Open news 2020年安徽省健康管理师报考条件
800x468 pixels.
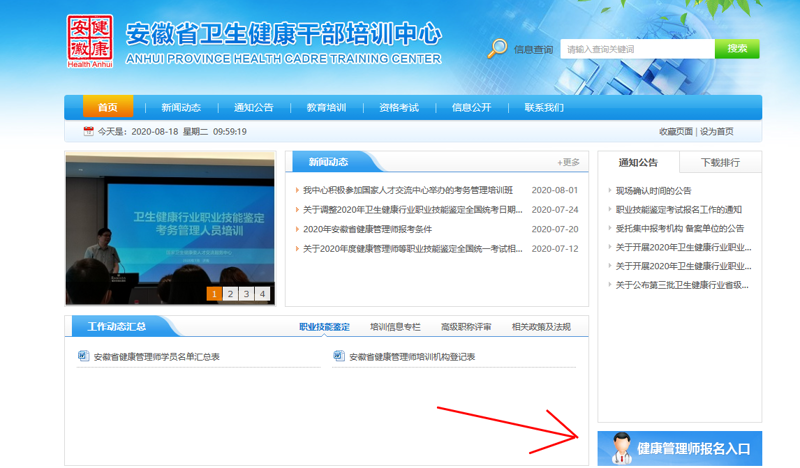[x=367, y=229]
